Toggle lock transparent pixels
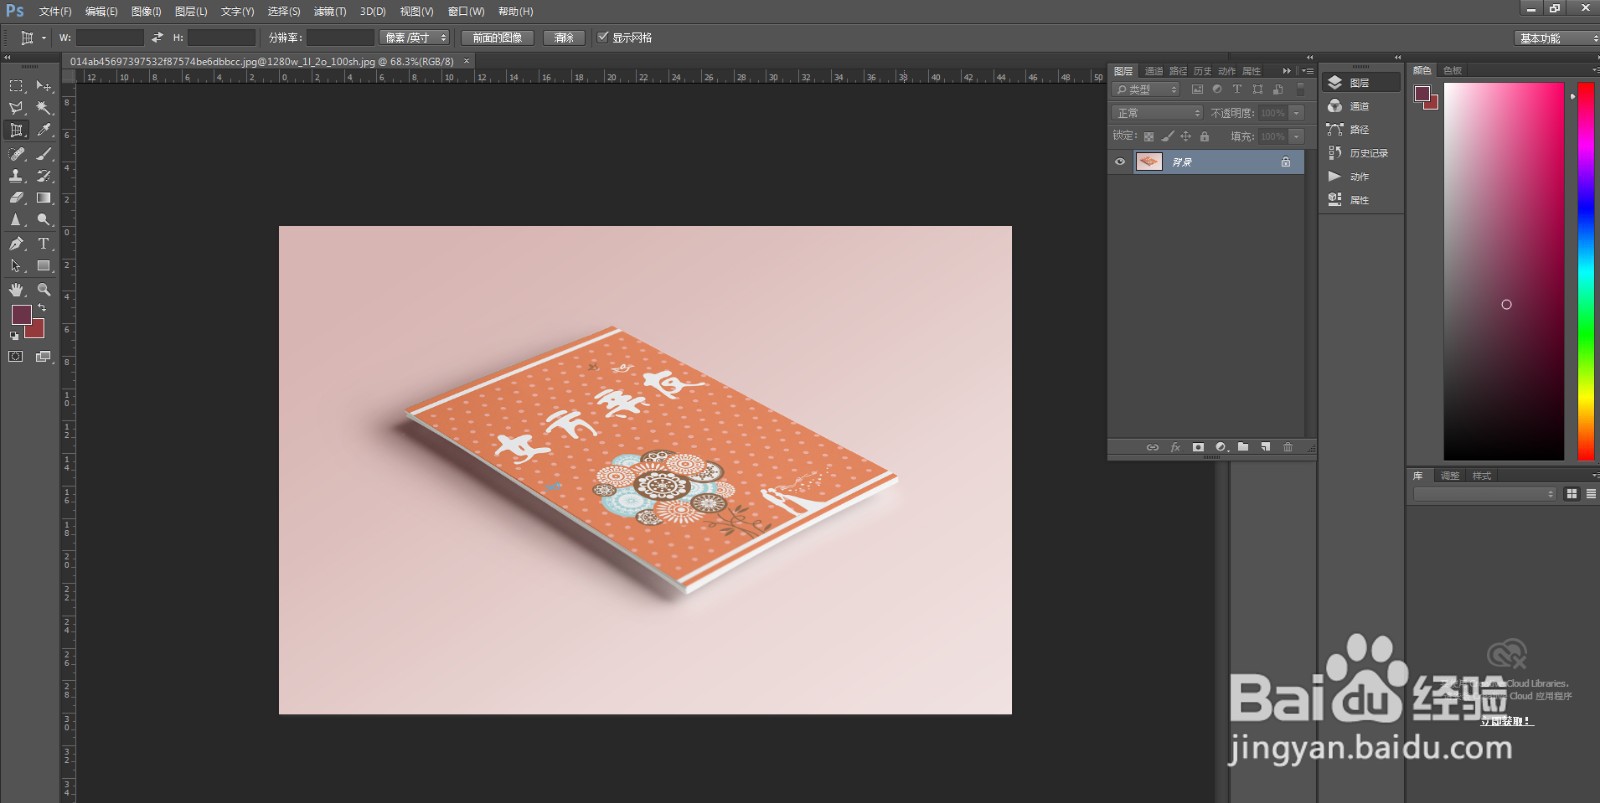This screenshot has height=803, width=1600. tap(1149, 136)
